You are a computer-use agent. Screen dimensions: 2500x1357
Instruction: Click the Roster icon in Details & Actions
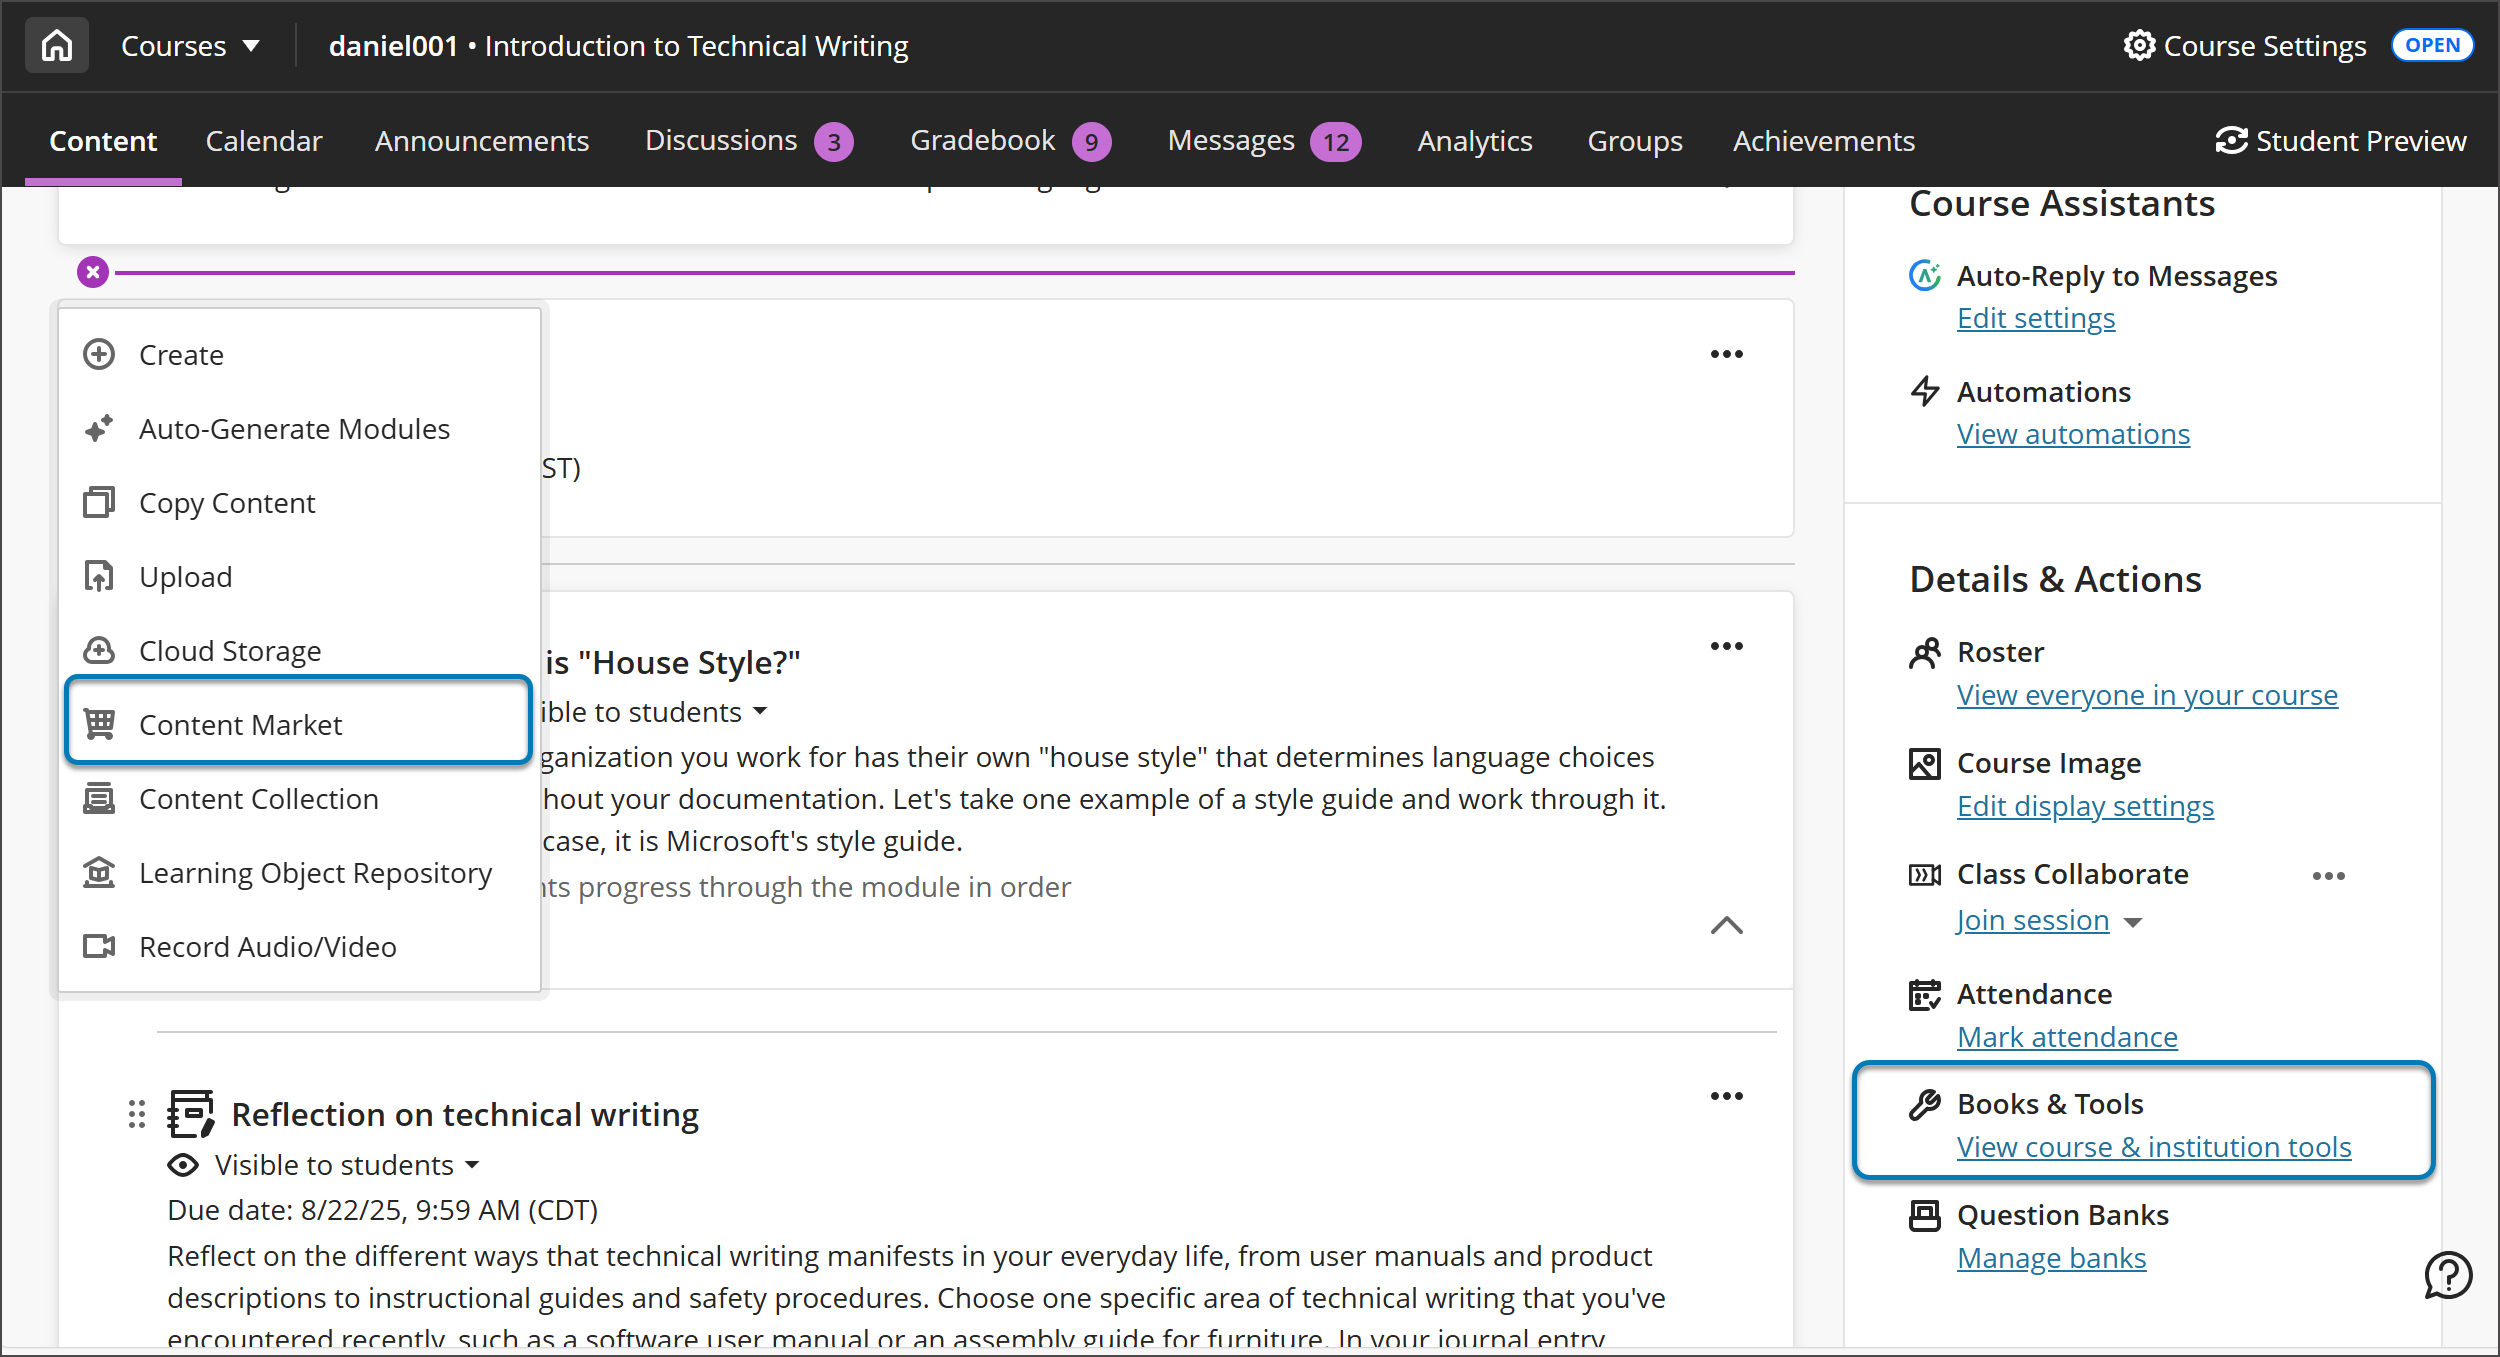[1925, 652]
